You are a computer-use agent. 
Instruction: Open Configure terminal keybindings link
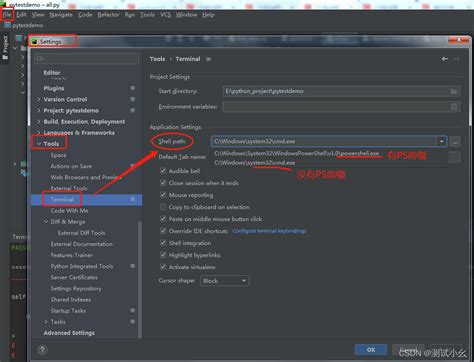coord(269,231)
